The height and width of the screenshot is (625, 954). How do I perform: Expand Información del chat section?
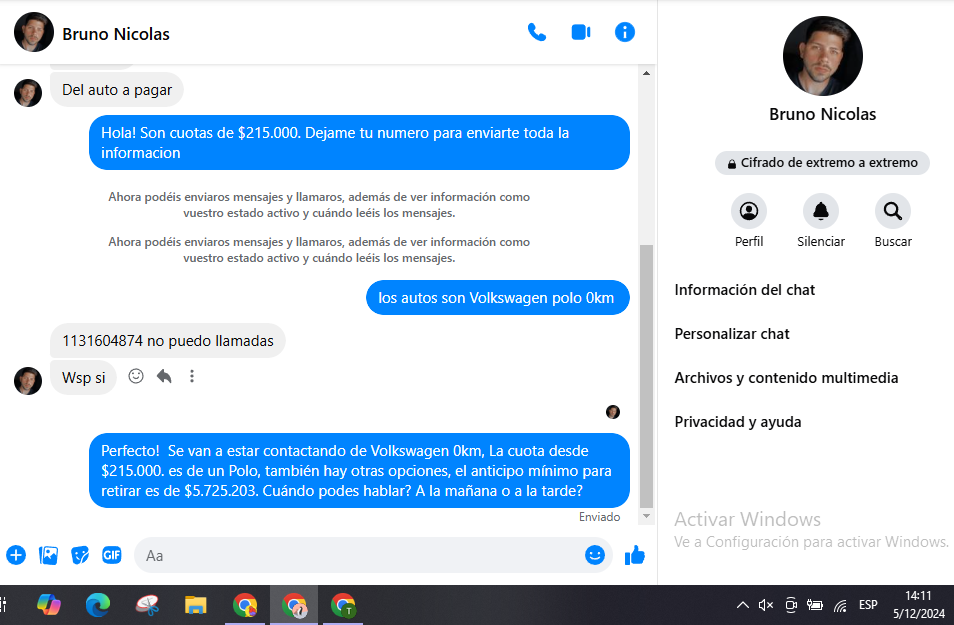[745, 290]
